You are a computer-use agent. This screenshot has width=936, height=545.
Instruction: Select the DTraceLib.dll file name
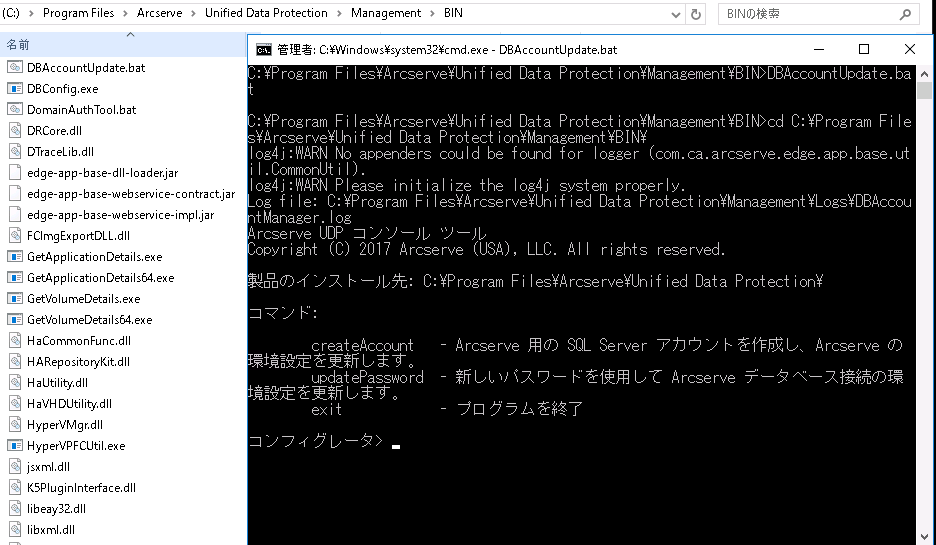(x=60, y=152)
